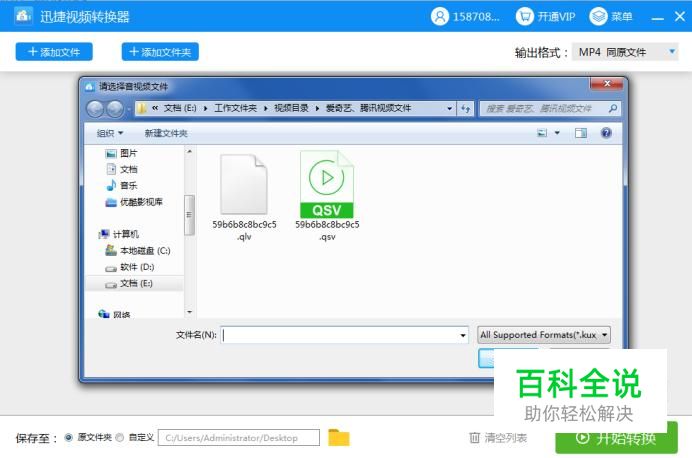
Task: Click the 开通VIP cart icon
Action: pos(524,16)
